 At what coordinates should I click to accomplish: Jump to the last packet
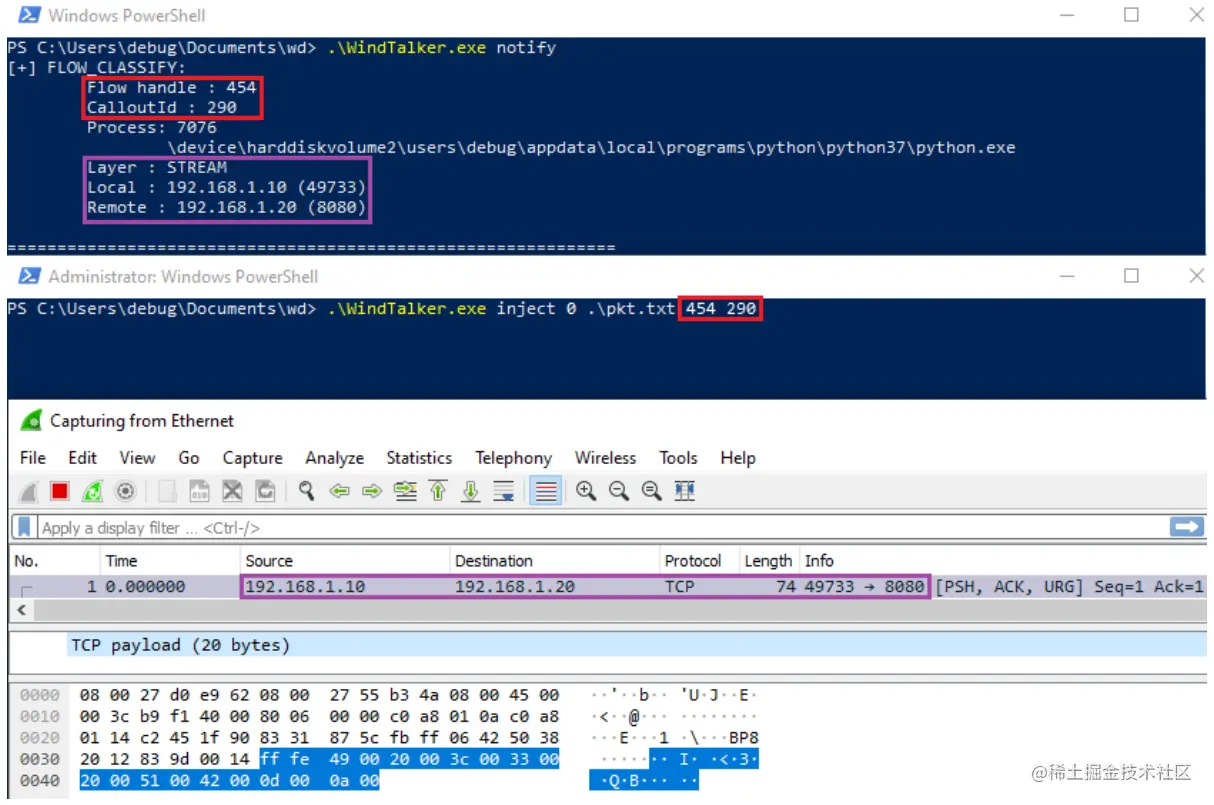tap(471, 491)
